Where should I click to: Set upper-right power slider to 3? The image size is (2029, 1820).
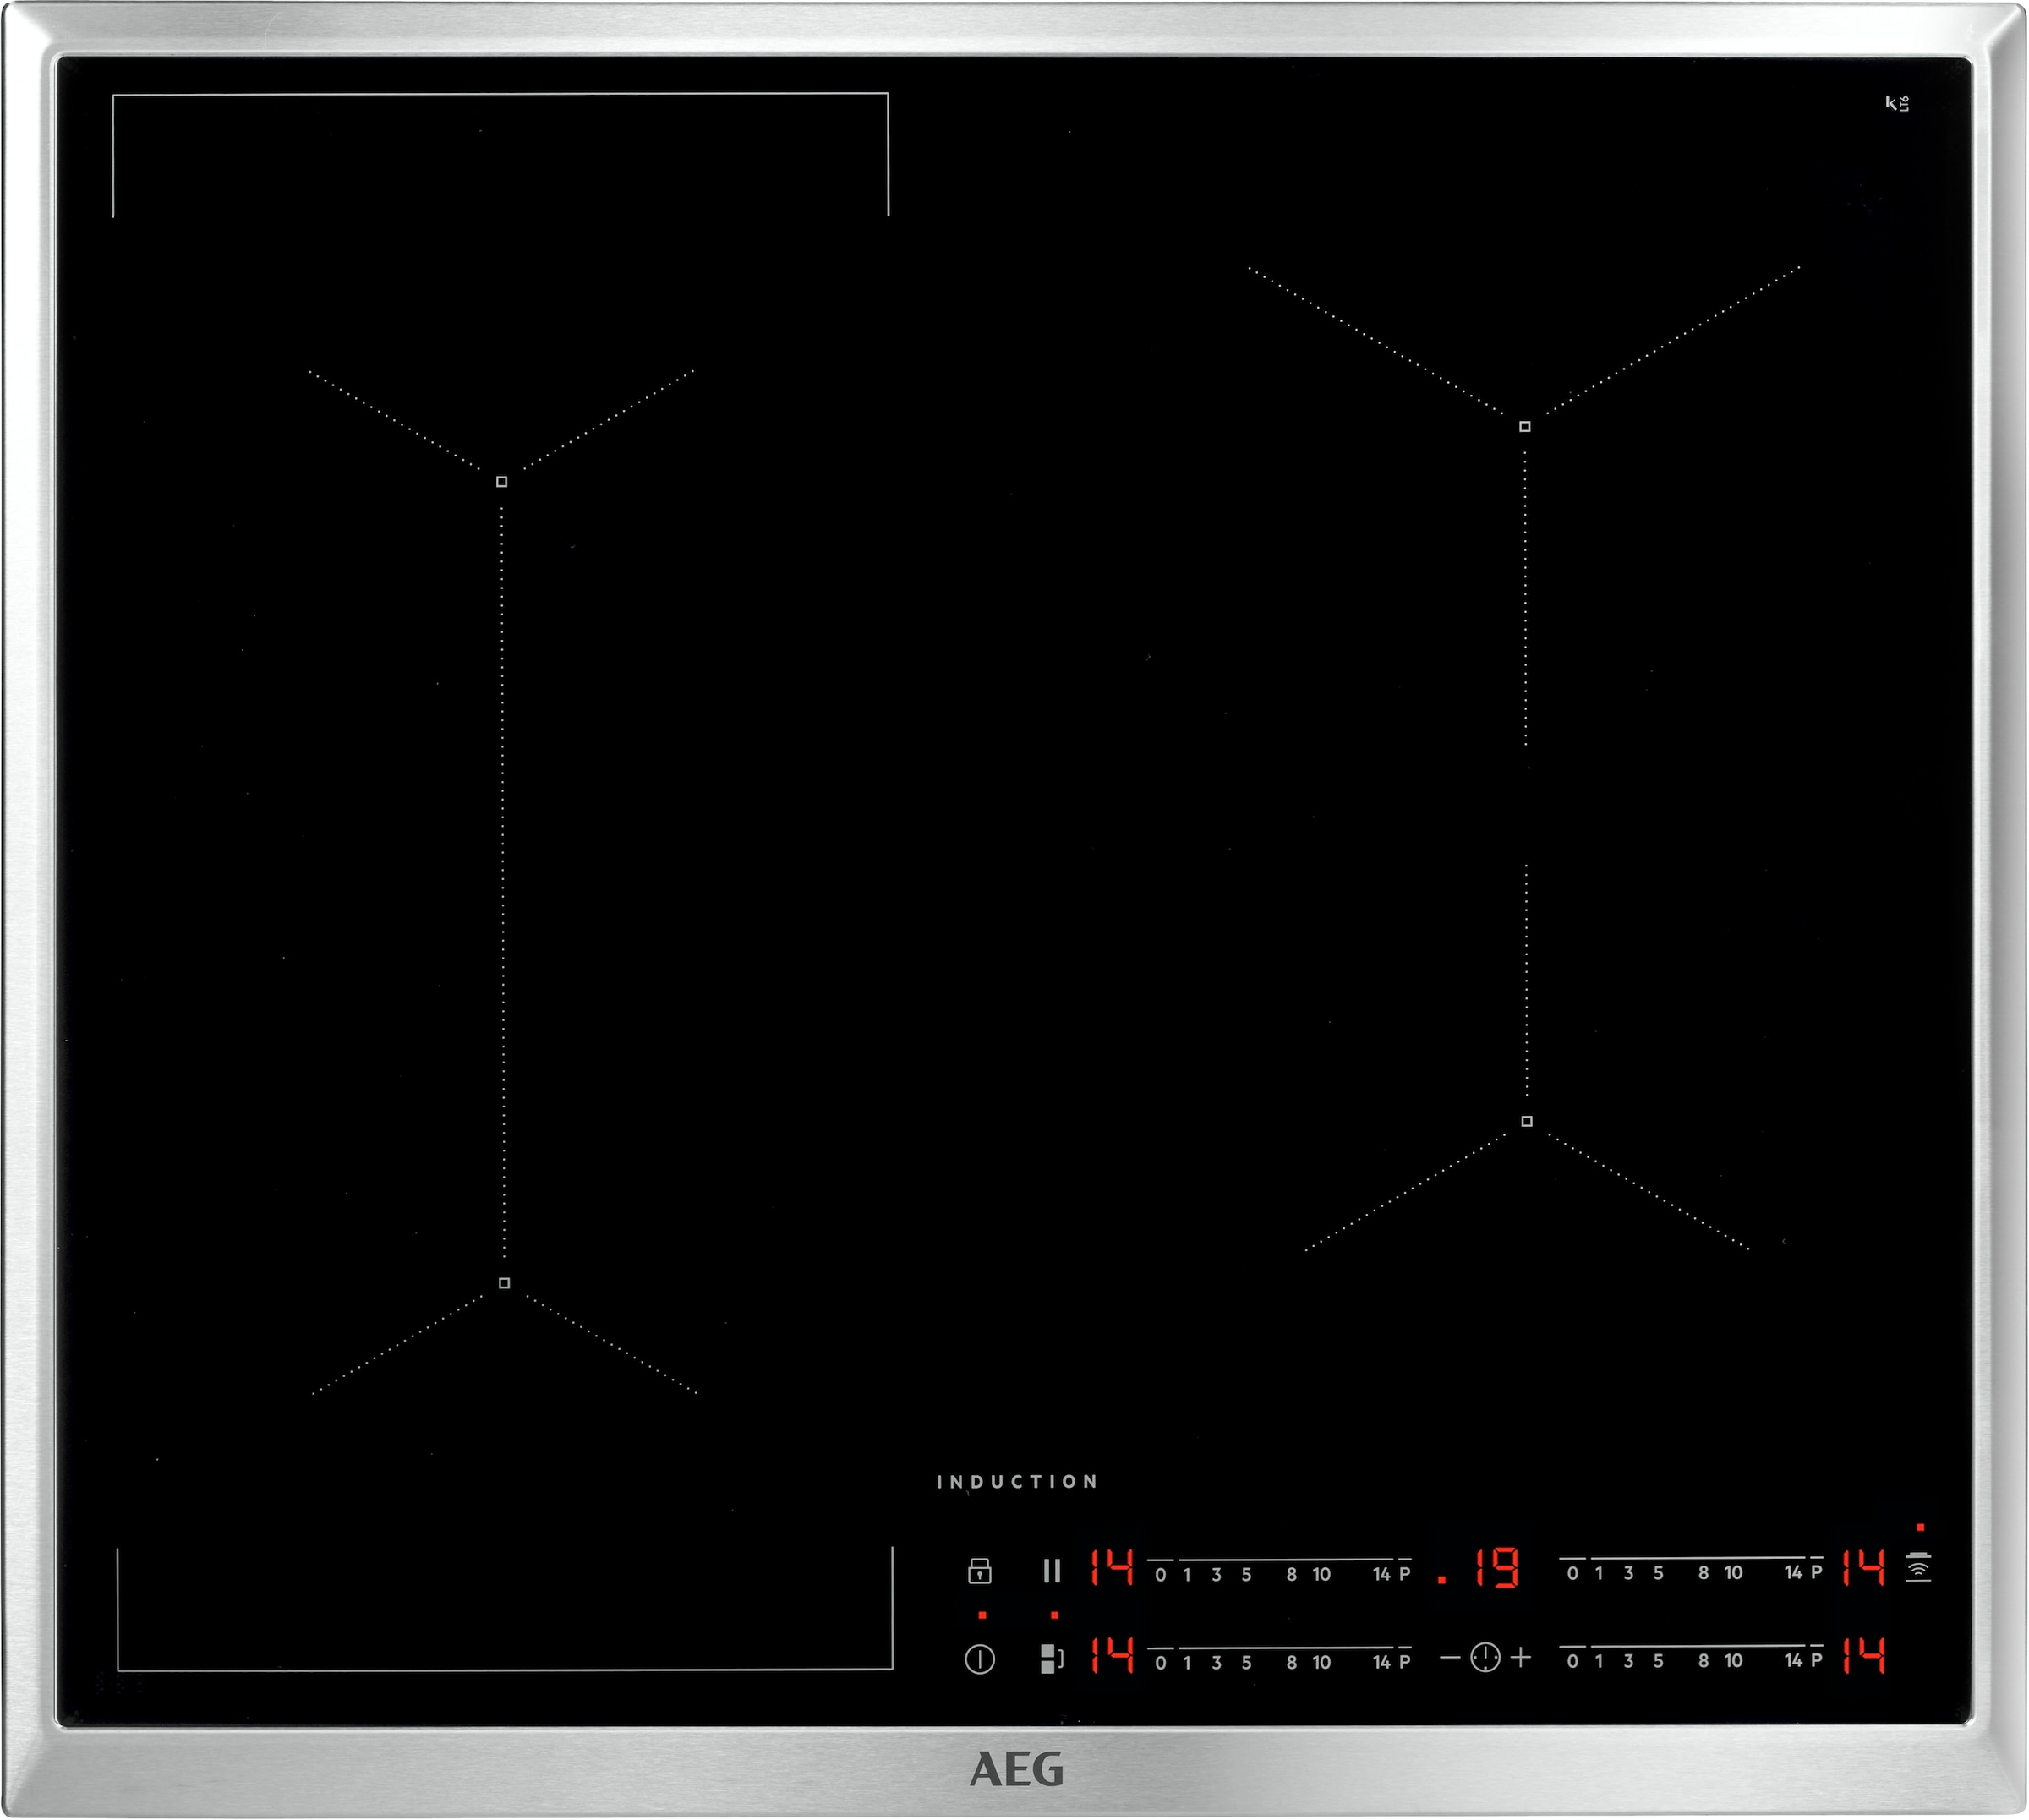[1628, 1574]
